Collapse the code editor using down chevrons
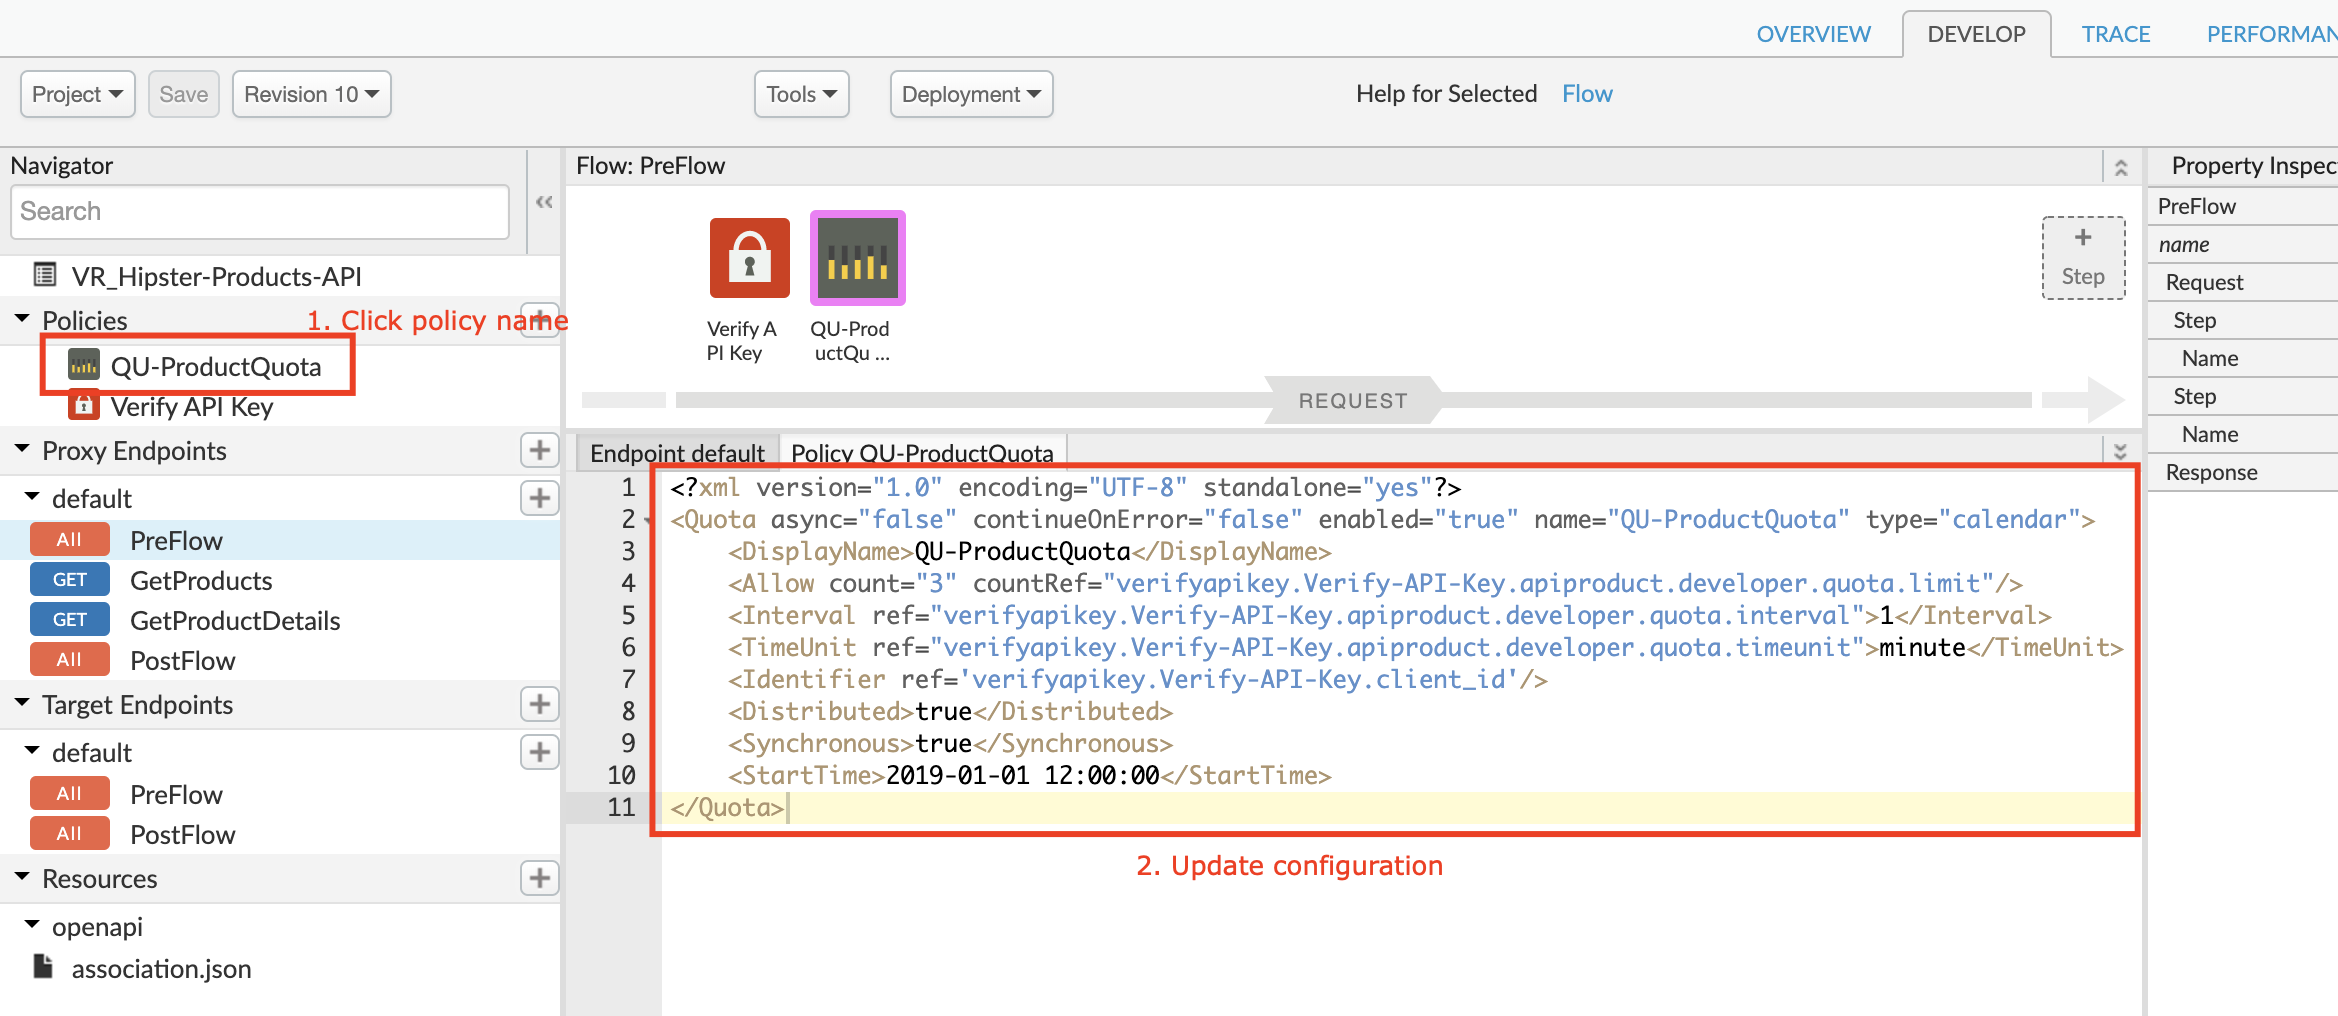The height and width of the screenshot is (1016, 2338). (2120, 451)
